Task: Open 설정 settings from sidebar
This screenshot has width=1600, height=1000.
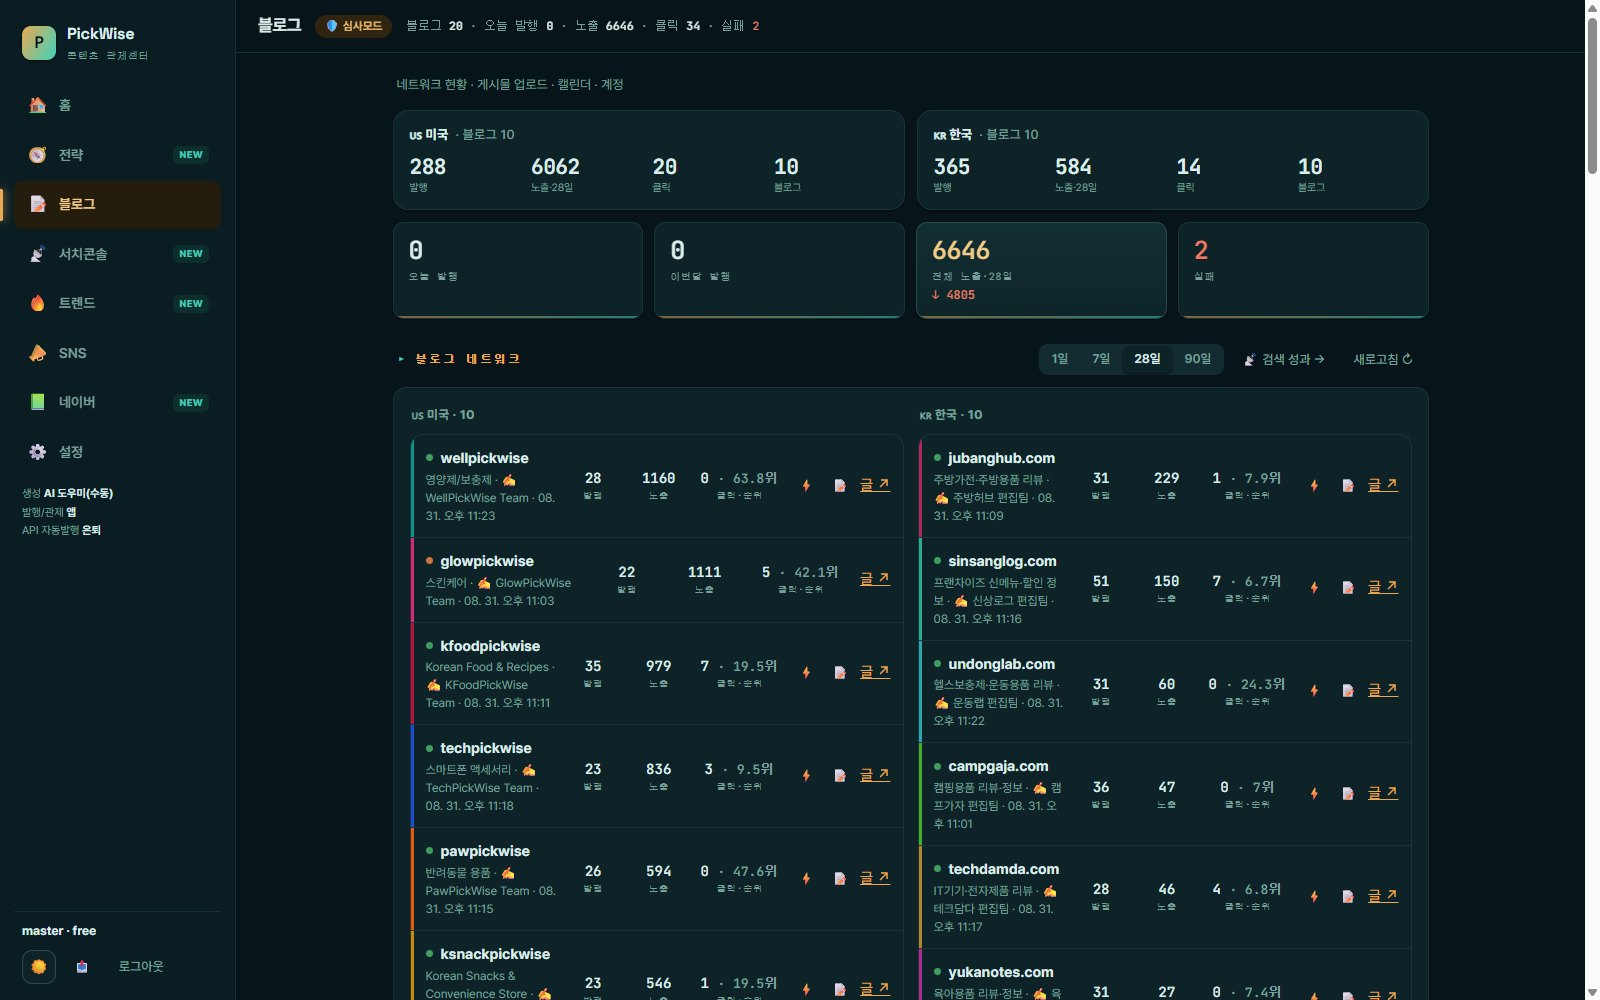Action: pos(117,452)
